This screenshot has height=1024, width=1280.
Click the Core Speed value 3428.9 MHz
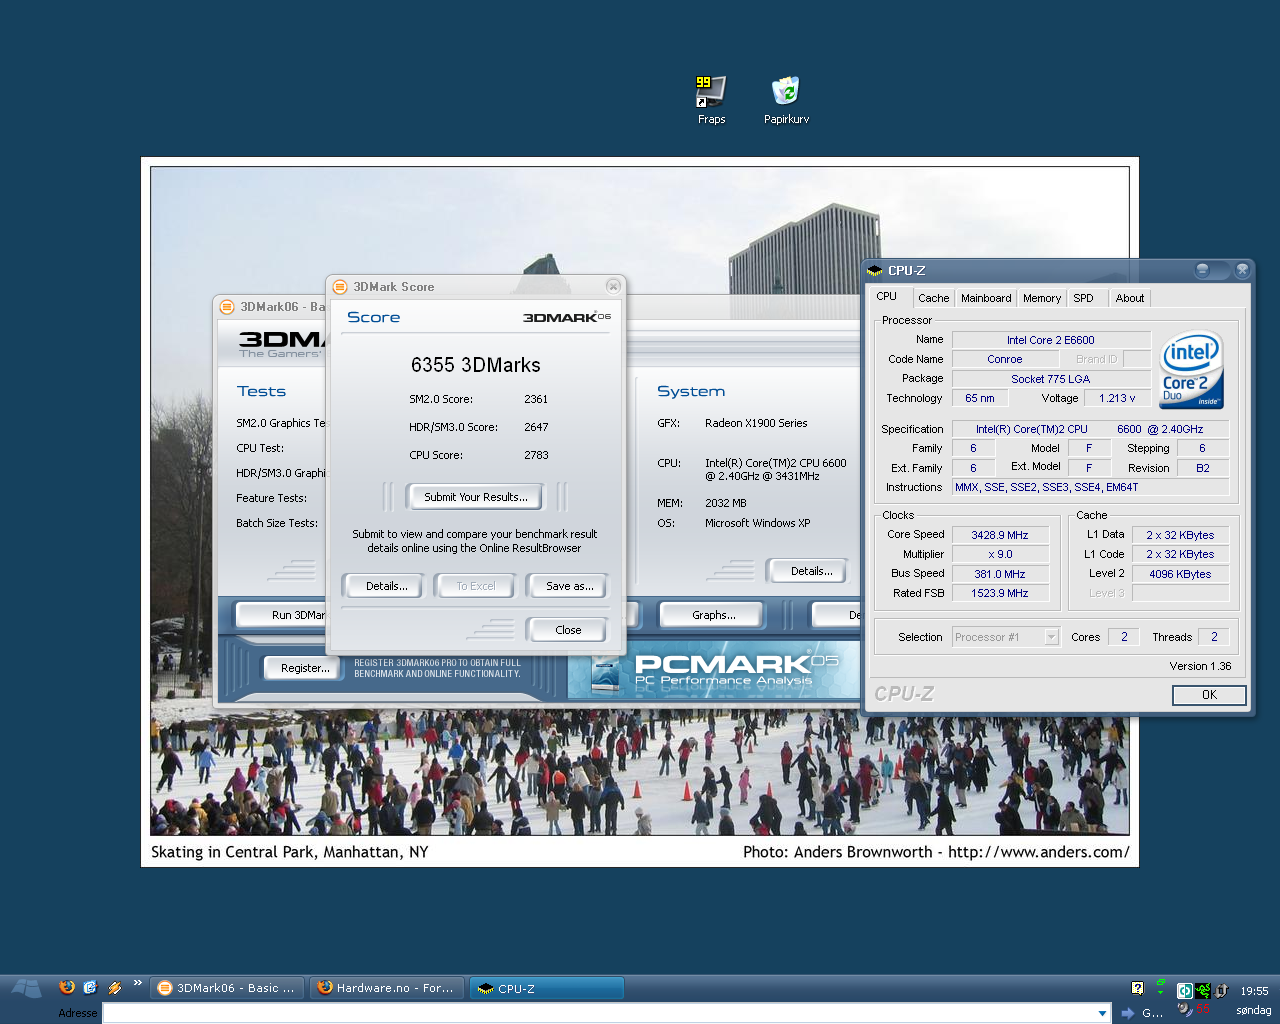click(1000, 535)
